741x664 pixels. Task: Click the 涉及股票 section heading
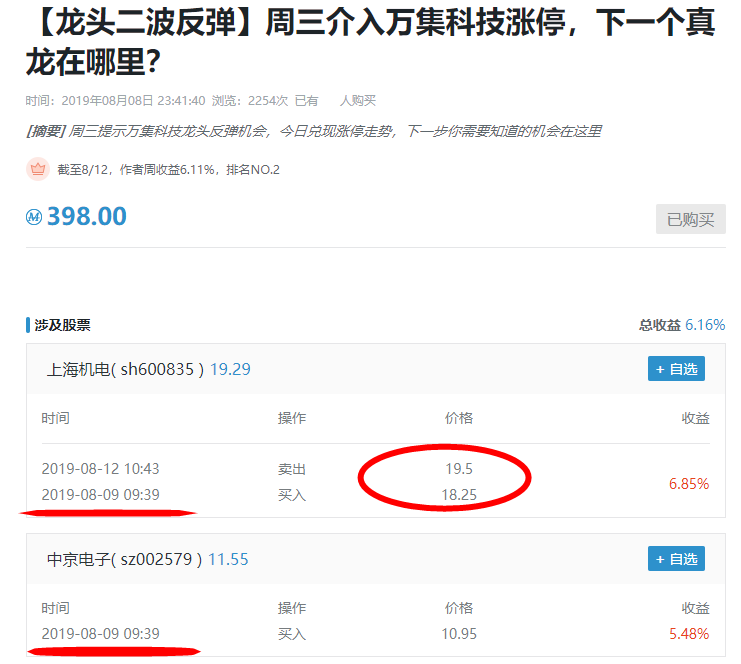62,325
